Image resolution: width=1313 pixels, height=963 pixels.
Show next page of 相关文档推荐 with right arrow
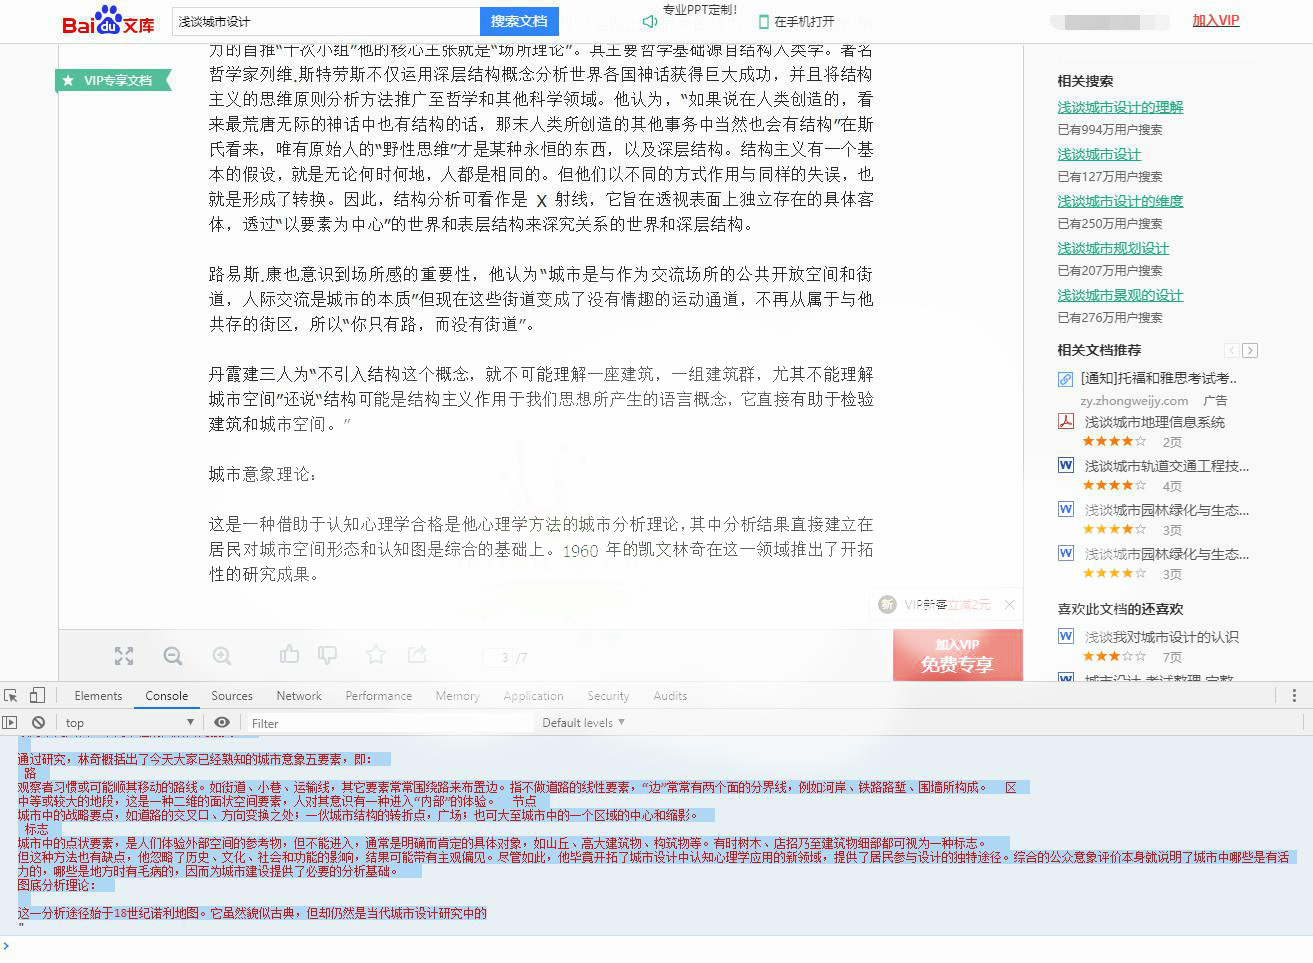click(1250, 350)
